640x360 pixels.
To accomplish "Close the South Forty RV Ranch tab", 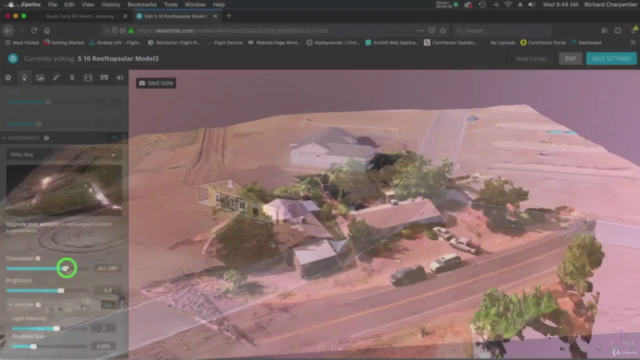I will pos(125,16).
